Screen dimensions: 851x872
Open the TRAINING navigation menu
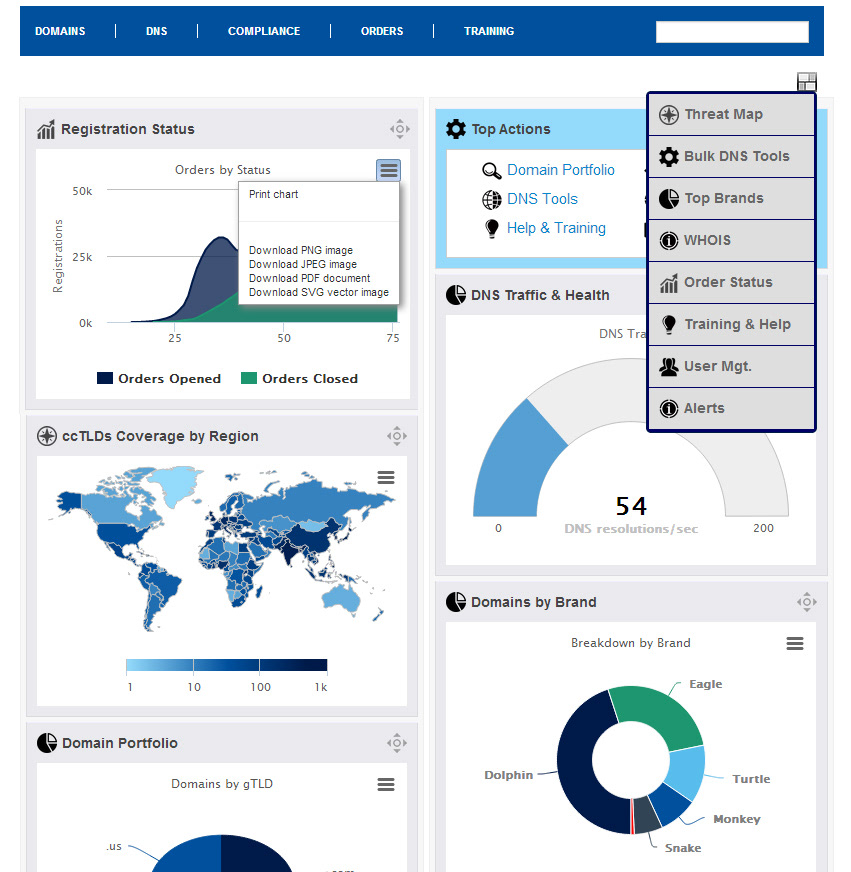point(489,31)
